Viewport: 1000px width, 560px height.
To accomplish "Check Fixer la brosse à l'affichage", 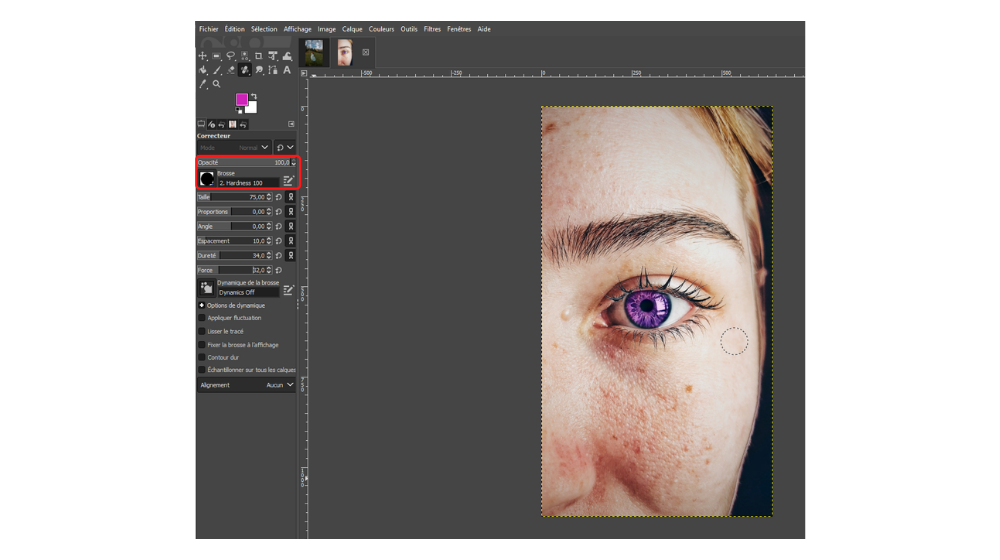I will tap(202, 344).
